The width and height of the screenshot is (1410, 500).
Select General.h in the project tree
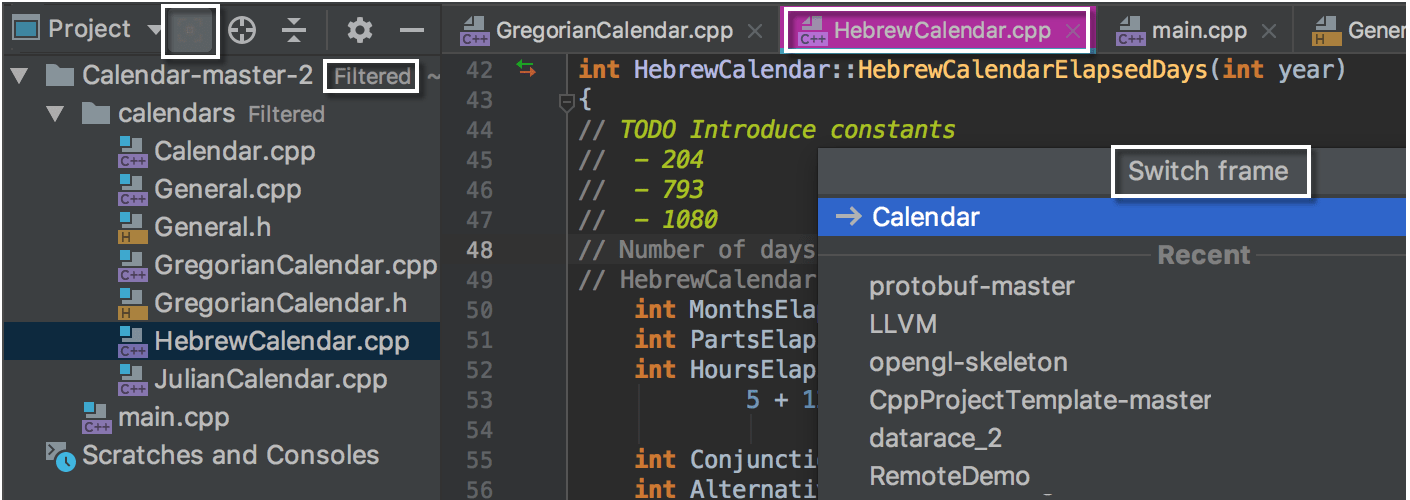pyautogui.click(x=212, y=228)
